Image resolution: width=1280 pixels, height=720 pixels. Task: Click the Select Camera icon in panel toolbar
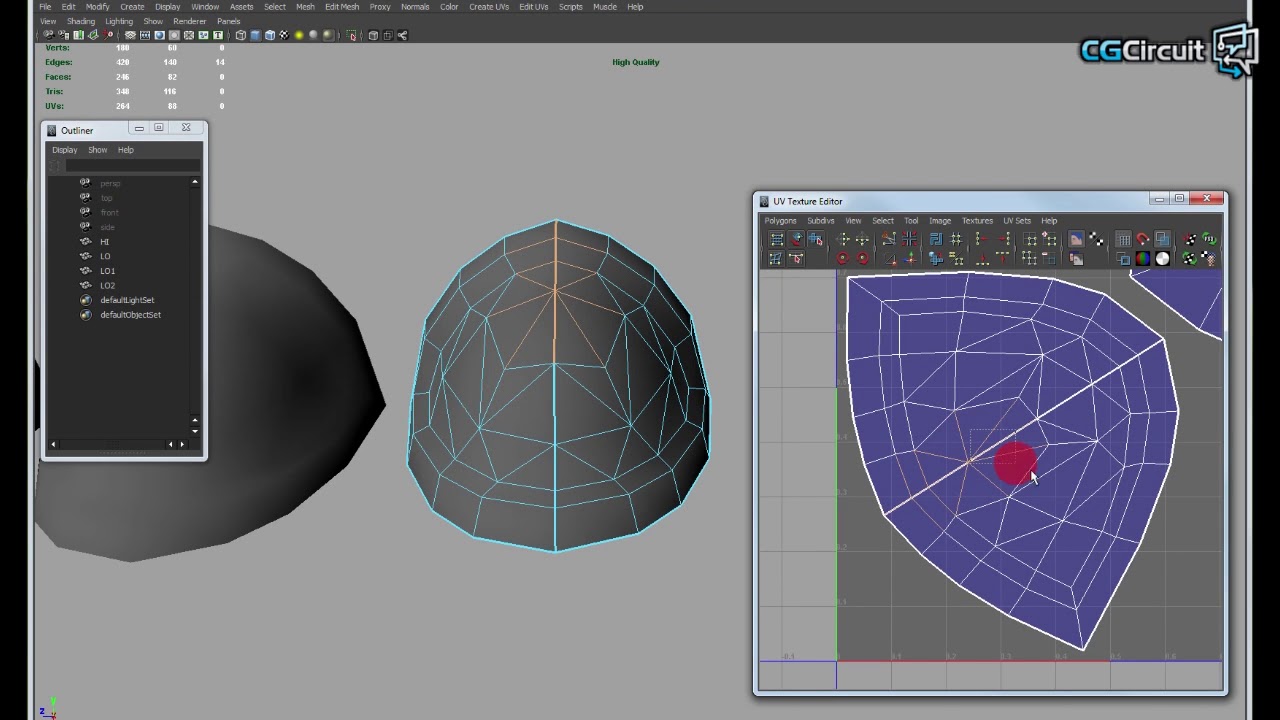[49, 35]
